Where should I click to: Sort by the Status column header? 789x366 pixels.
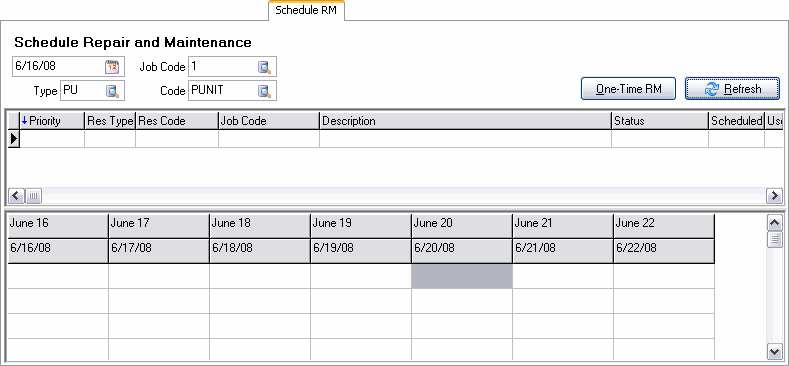click(660, 121)
